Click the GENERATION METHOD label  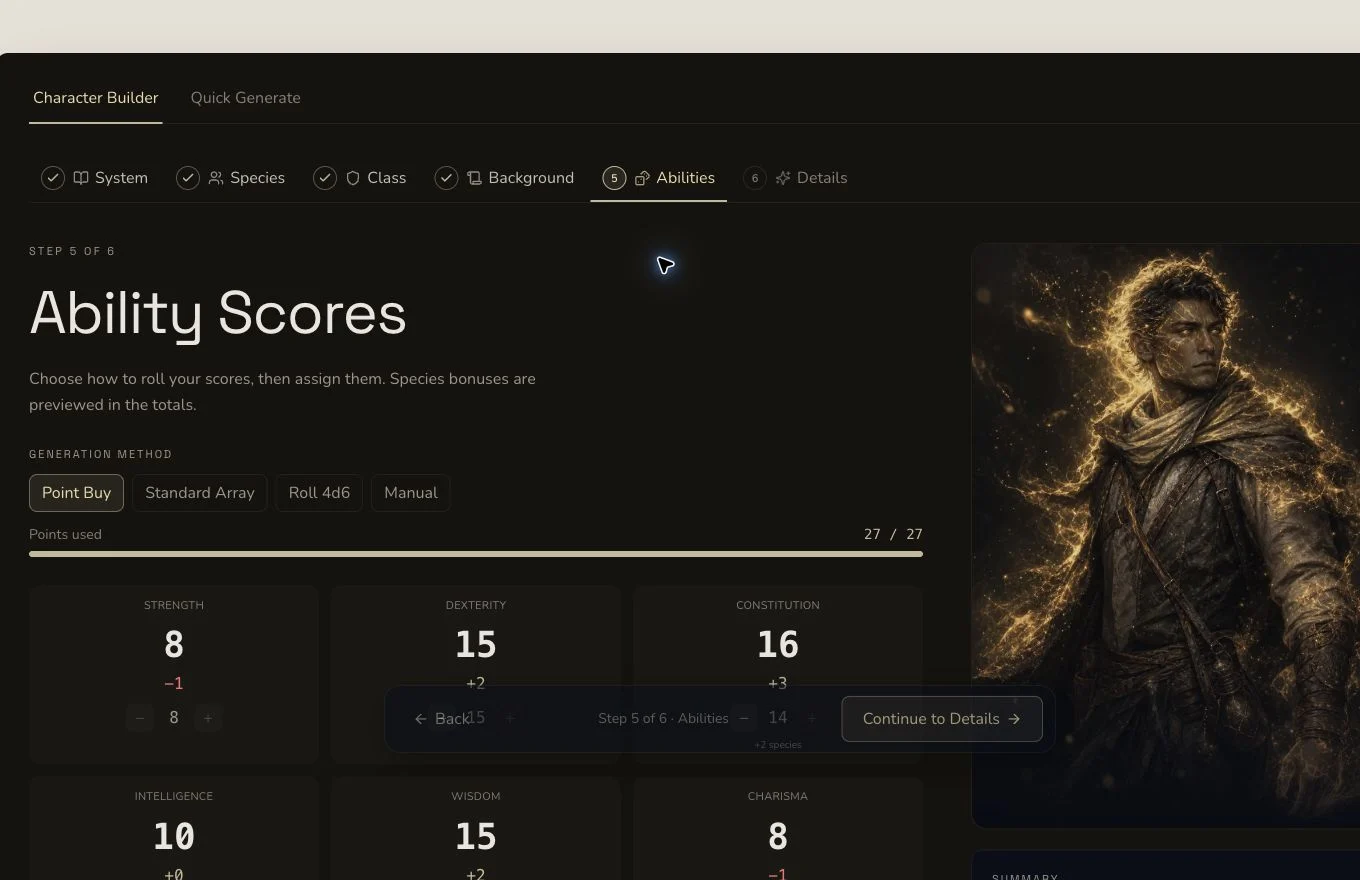tap(101, 454)
